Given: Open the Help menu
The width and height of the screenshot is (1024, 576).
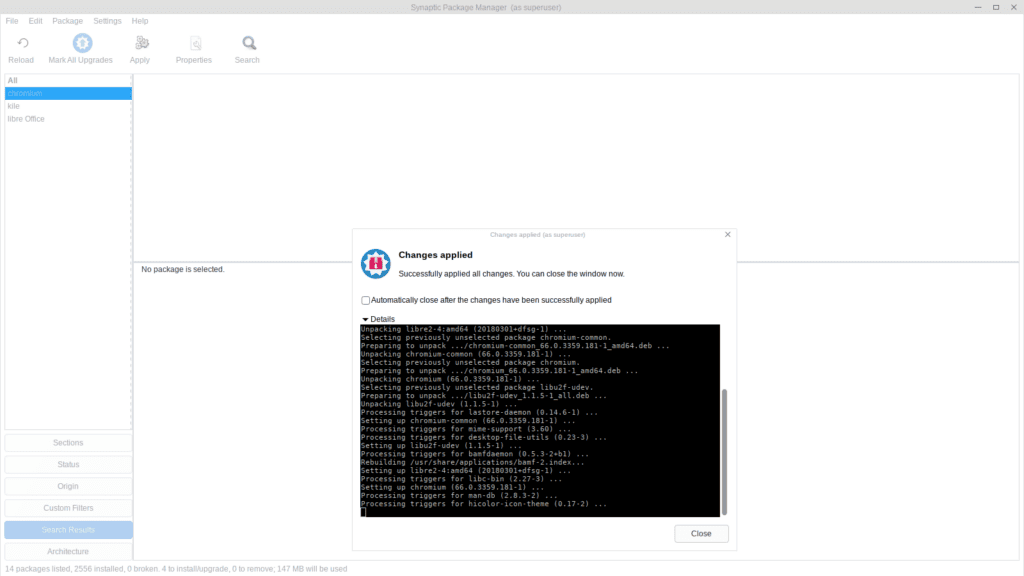Looking at the screenshot, I should 140,21.
